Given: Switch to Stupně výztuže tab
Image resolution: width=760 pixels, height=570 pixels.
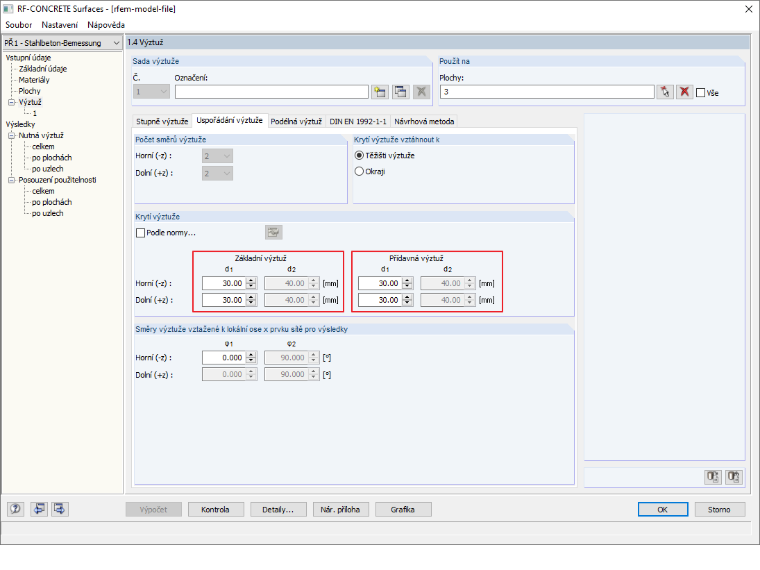Looking at the screenshot, I should 162,121.
